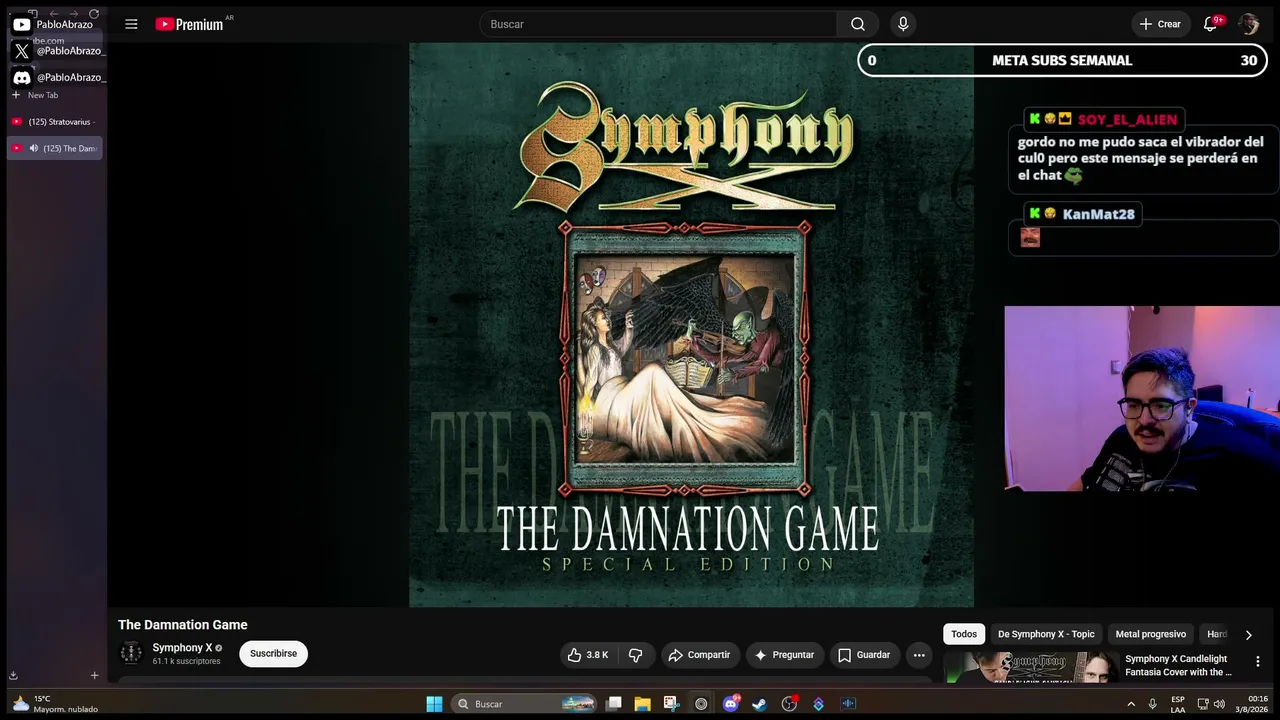The height and width of the screenshot is (720, 1280).
Task: Open the Windows Start menu
Action: click(x=434, y=704)
